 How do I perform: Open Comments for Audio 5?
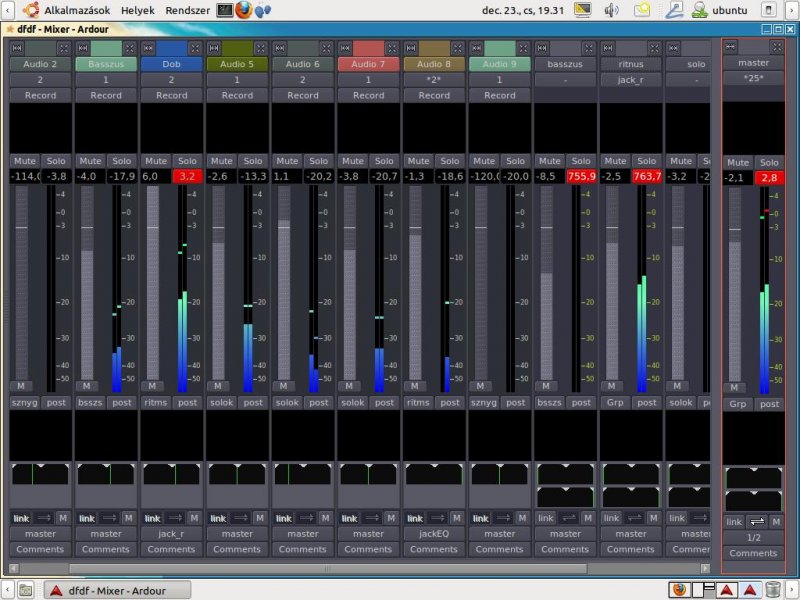pyautogui.click(x=237, y=549)
